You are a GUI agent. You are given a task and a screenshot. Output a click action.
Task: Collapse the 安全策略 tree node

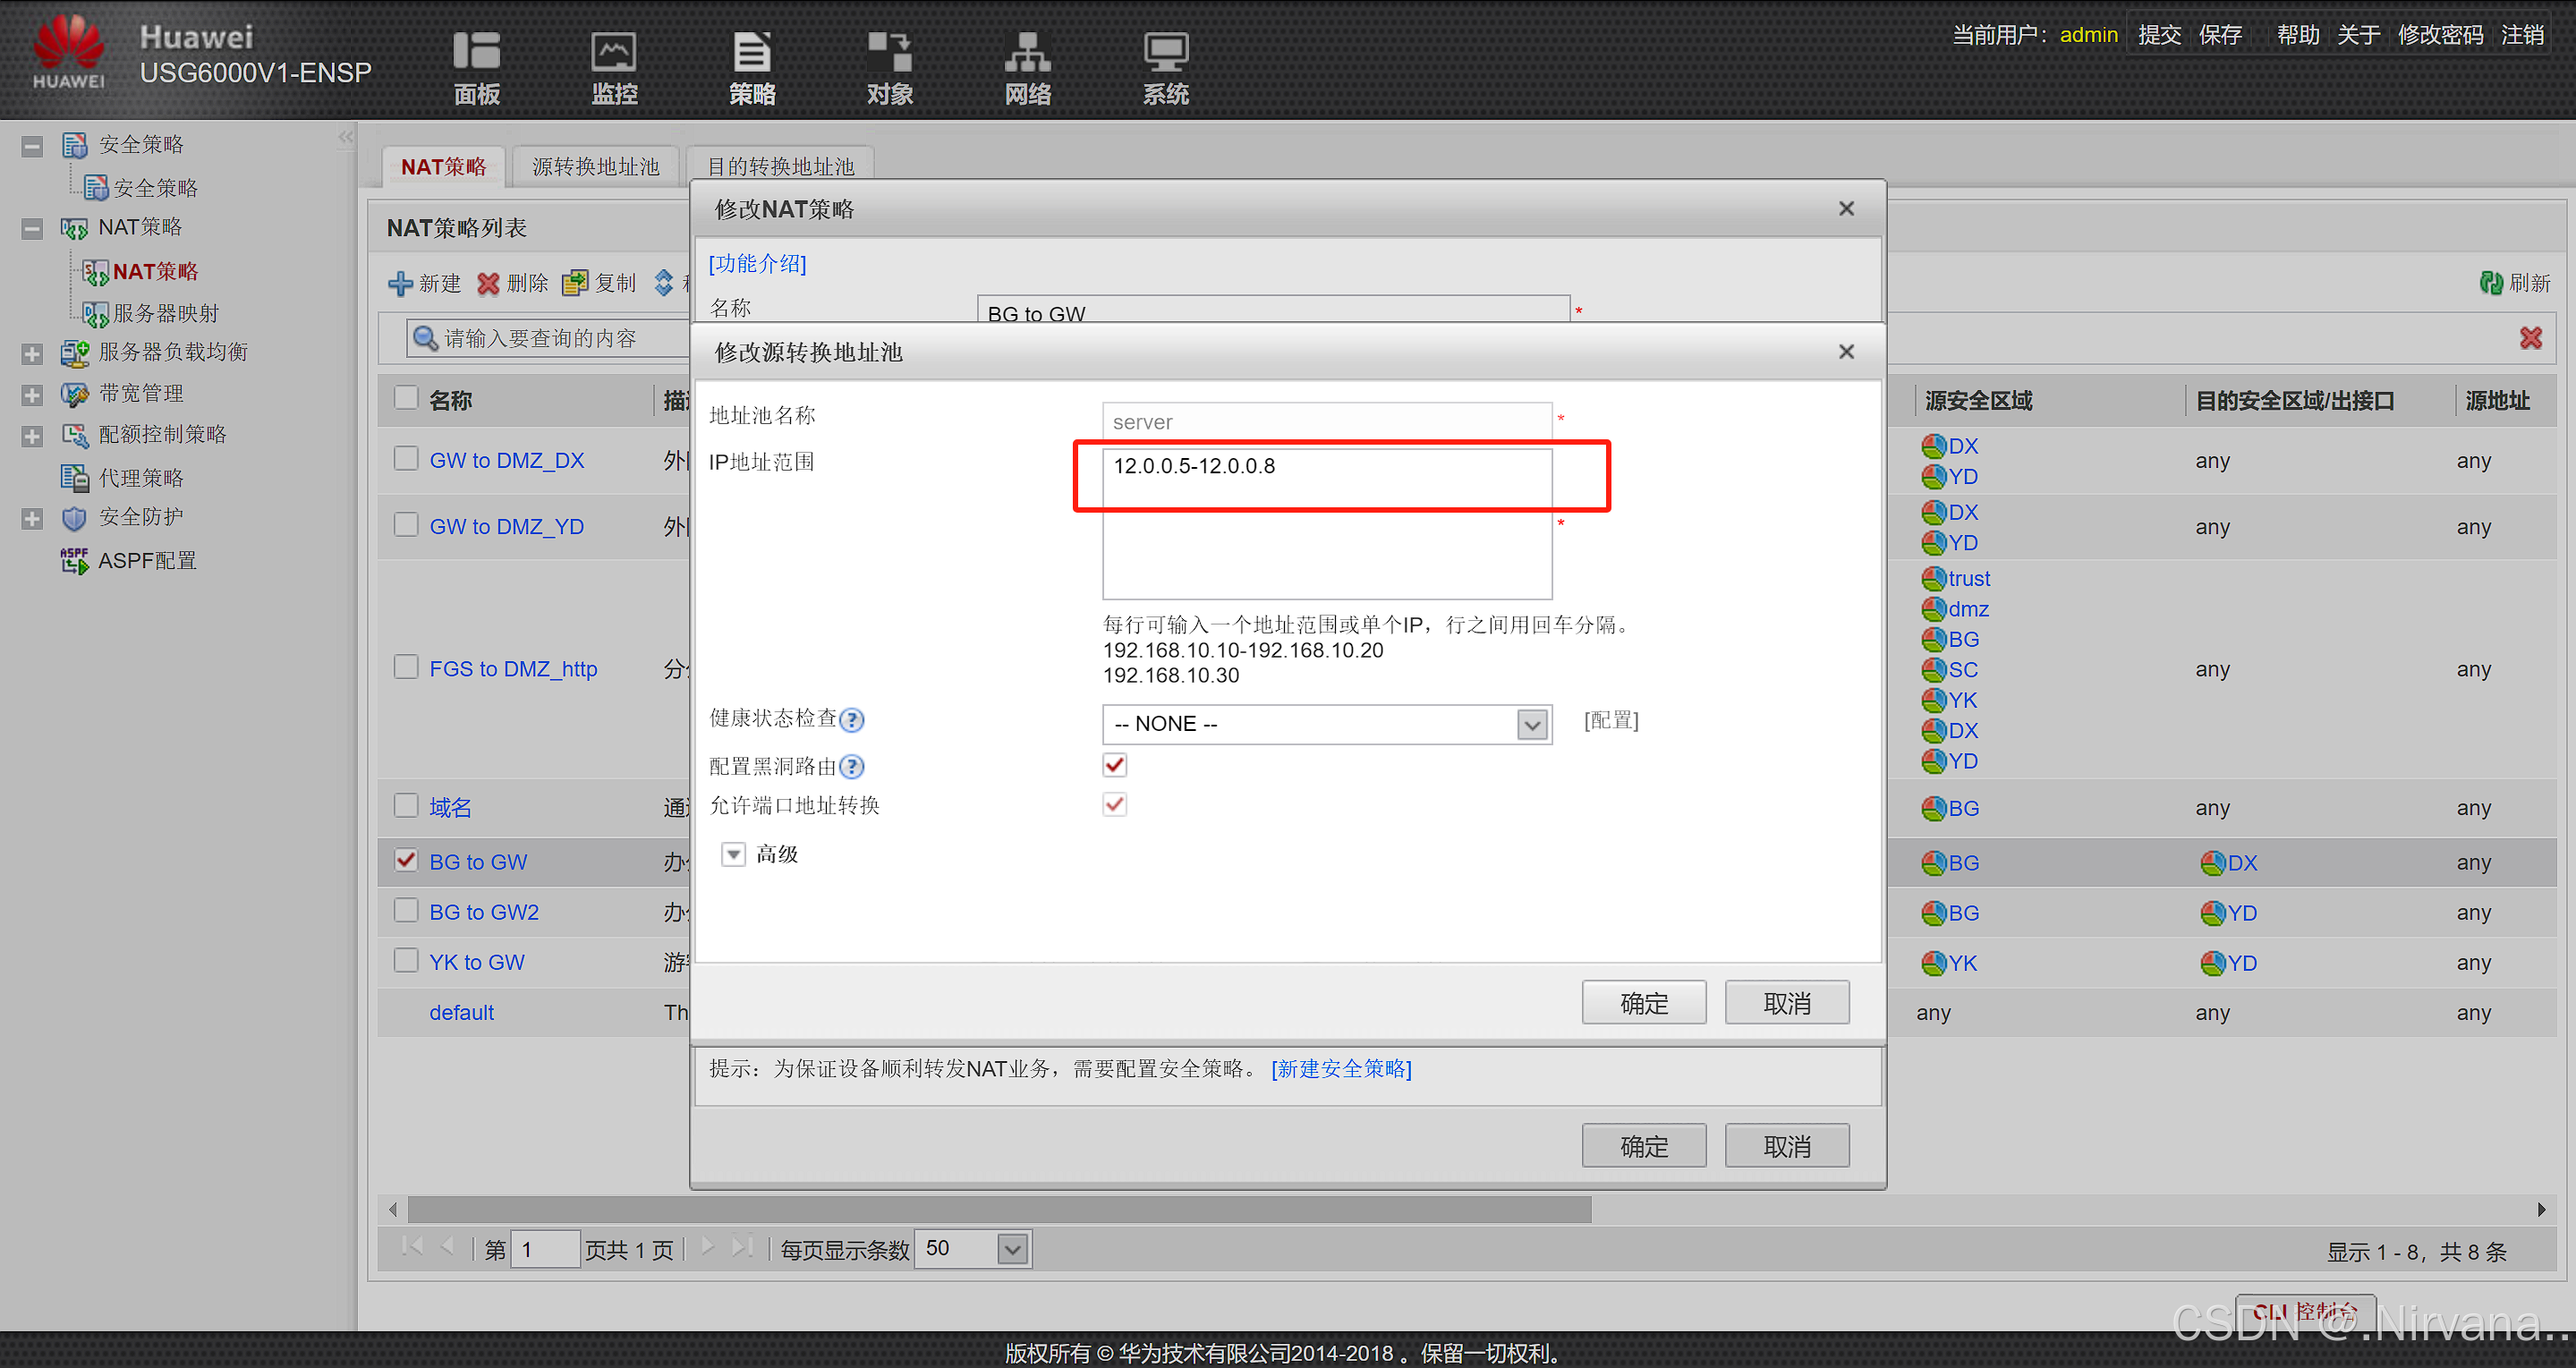32,146
